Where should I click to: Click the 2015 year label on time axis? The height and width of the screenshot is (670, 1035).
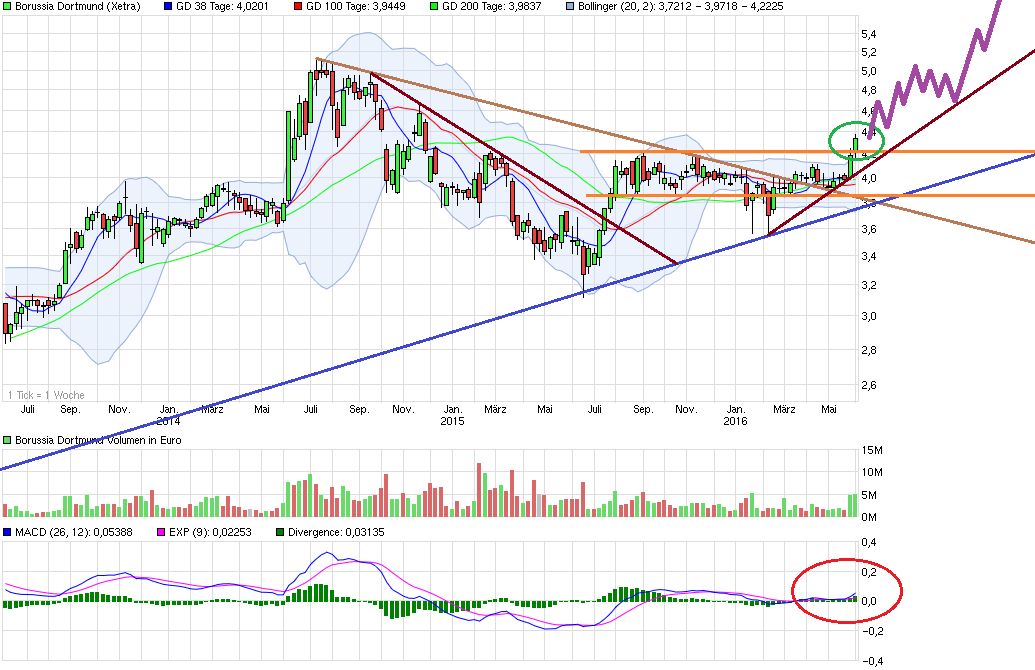[x=452, y=421]
